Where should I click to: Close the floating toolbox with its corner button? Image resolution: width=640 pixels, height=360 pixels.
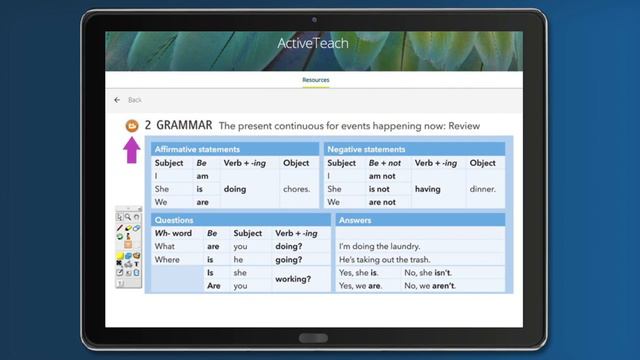pos(139,209)
